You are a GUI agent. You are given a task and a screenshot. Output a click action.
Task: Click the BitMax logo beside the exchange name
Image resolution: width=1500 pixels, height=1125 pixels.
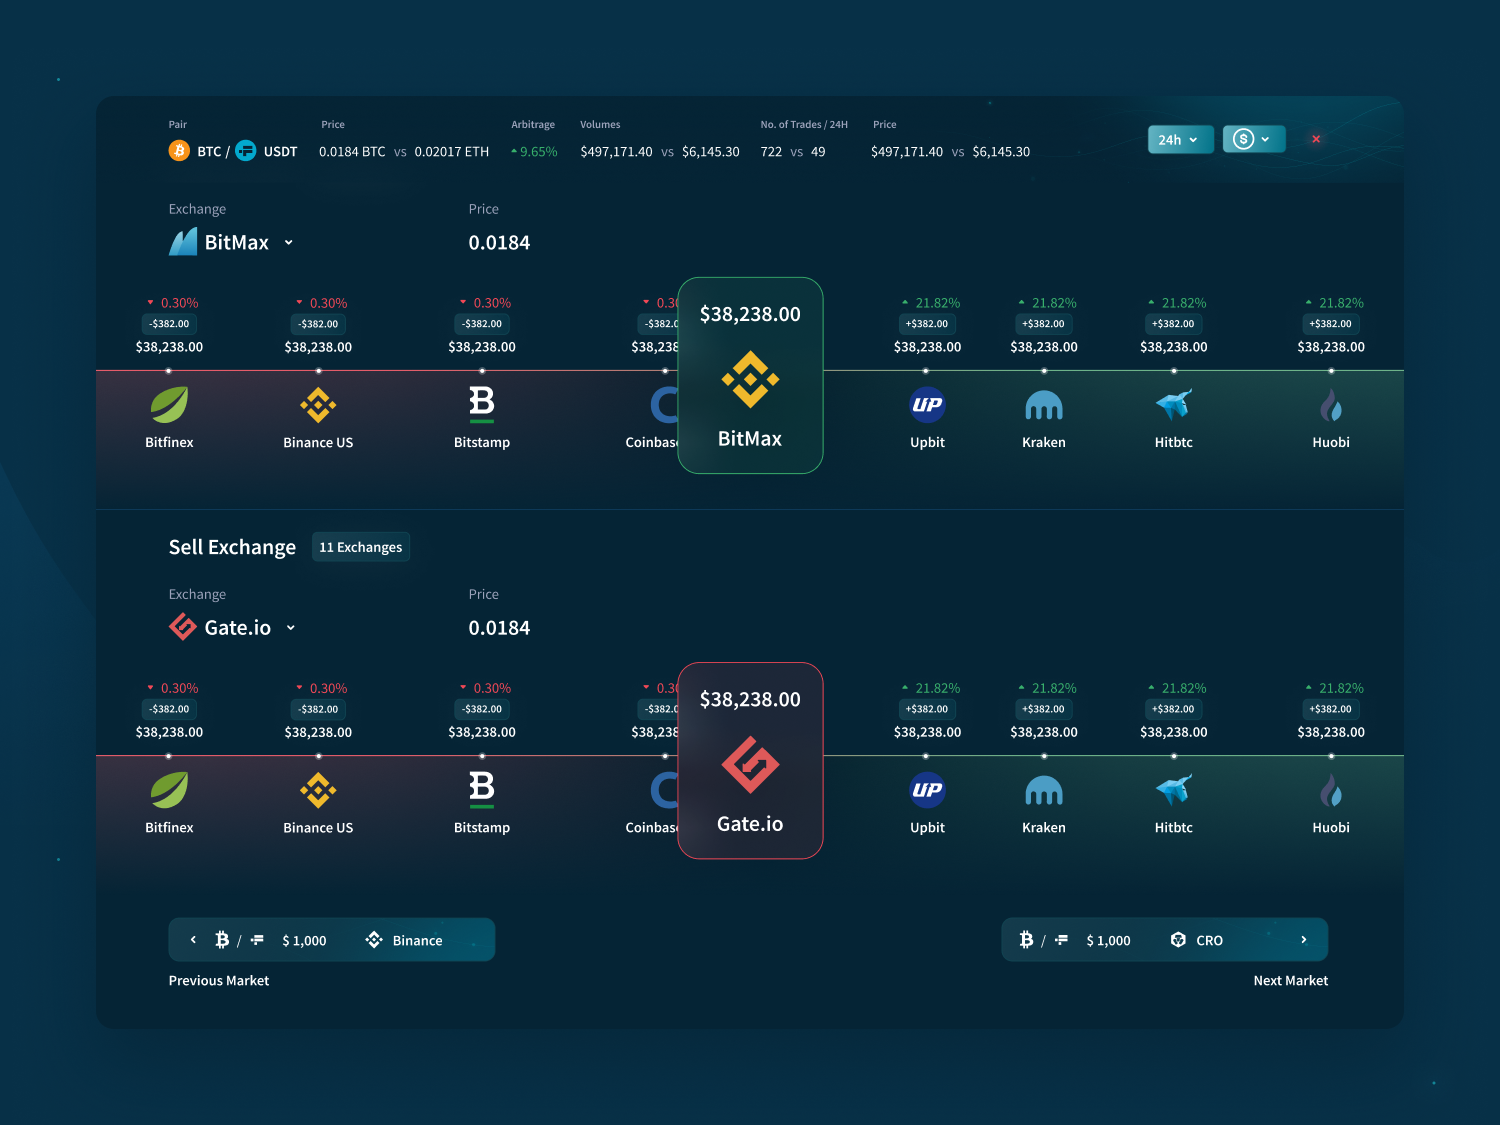183,242
